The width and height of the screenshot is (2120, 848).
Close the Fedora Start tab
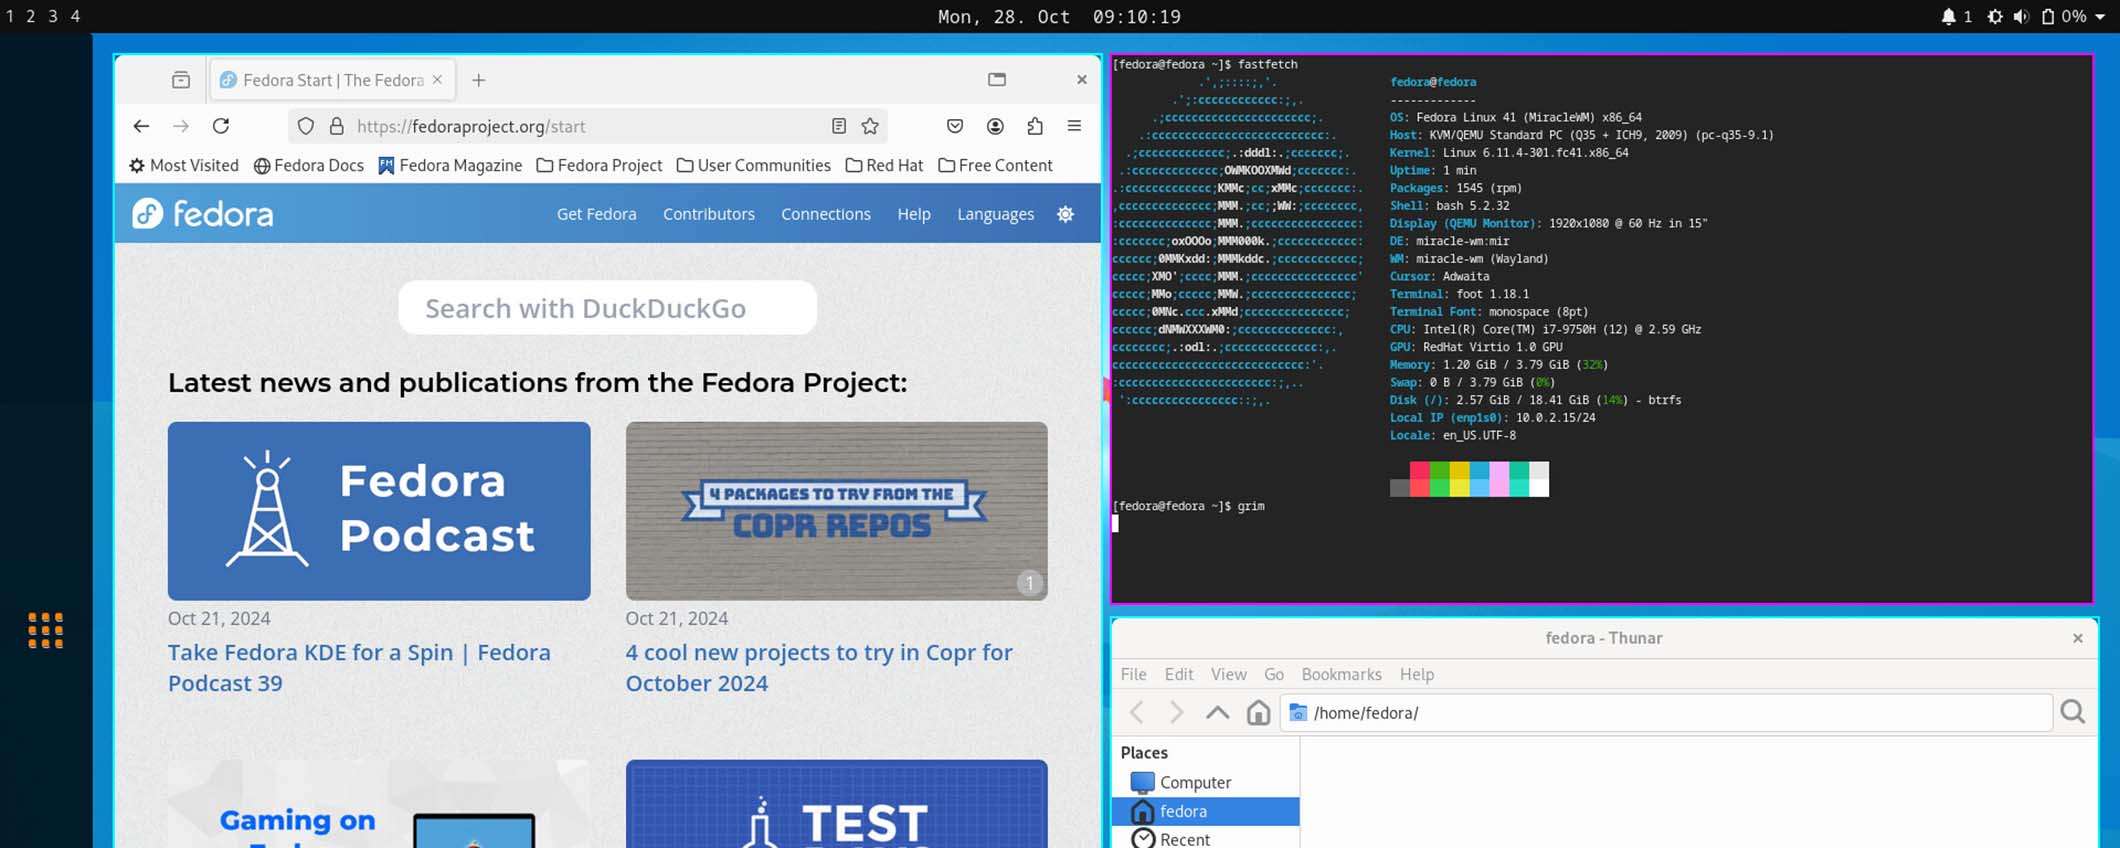(437, 80)
